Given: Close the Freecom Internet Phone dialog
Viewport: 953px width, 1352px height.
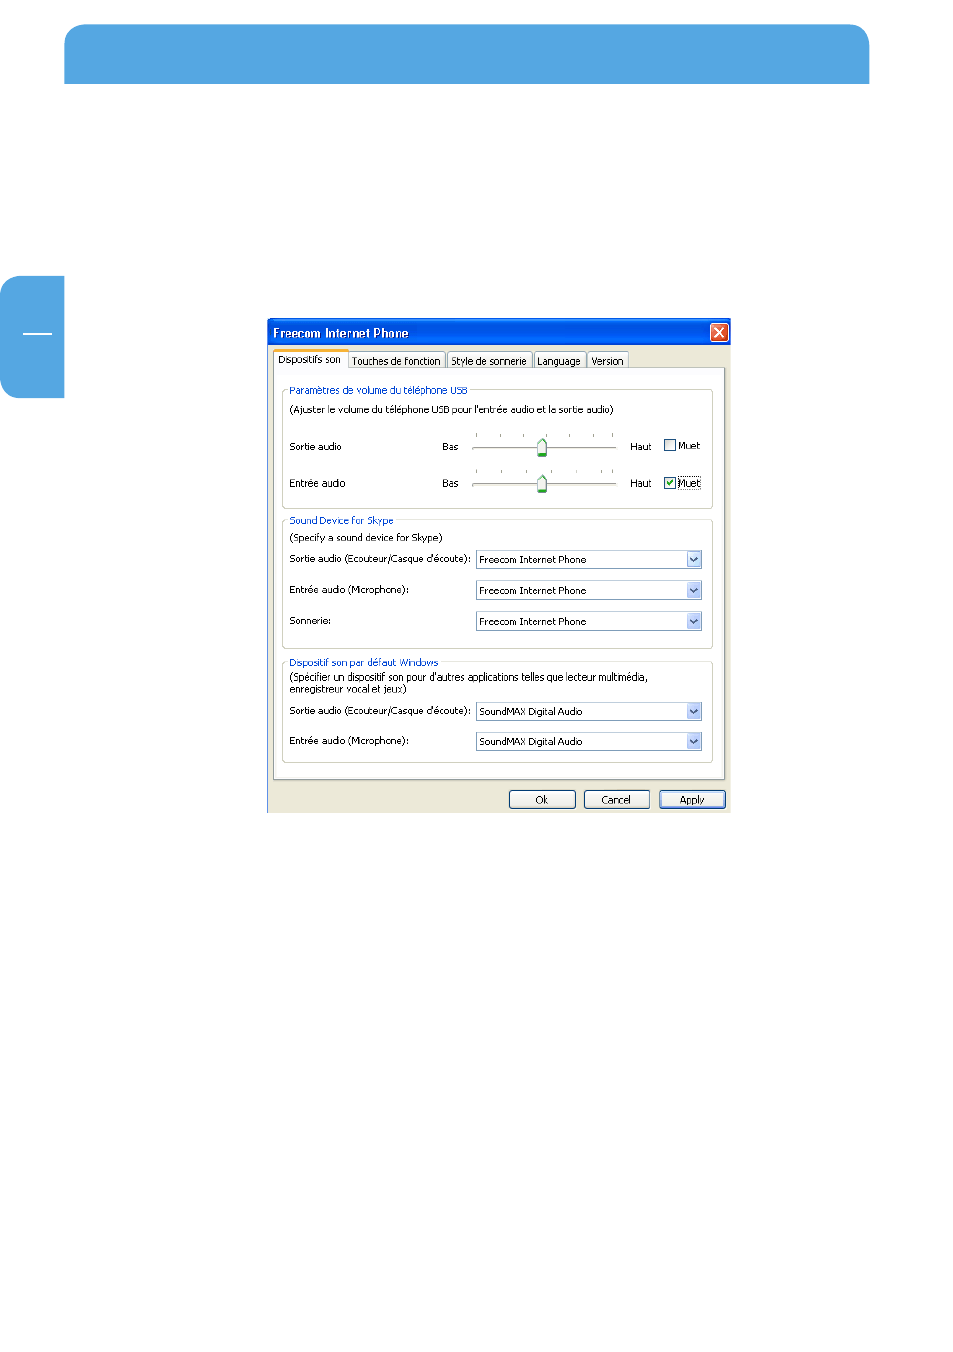Looking at the screenshot, I should 719,333.
